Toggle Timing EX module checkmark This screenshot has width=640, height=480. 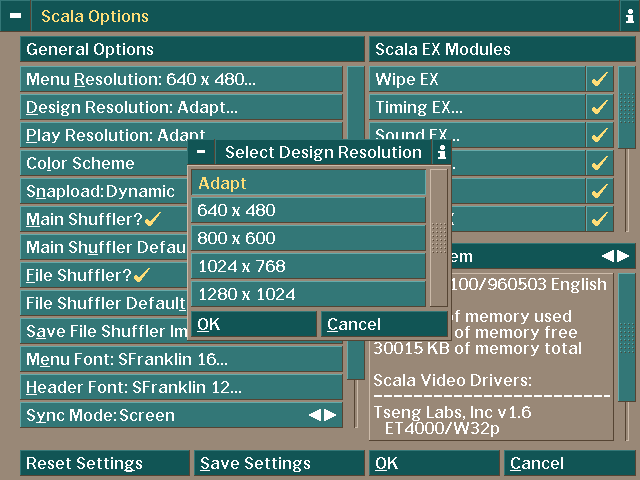(600, 107)
